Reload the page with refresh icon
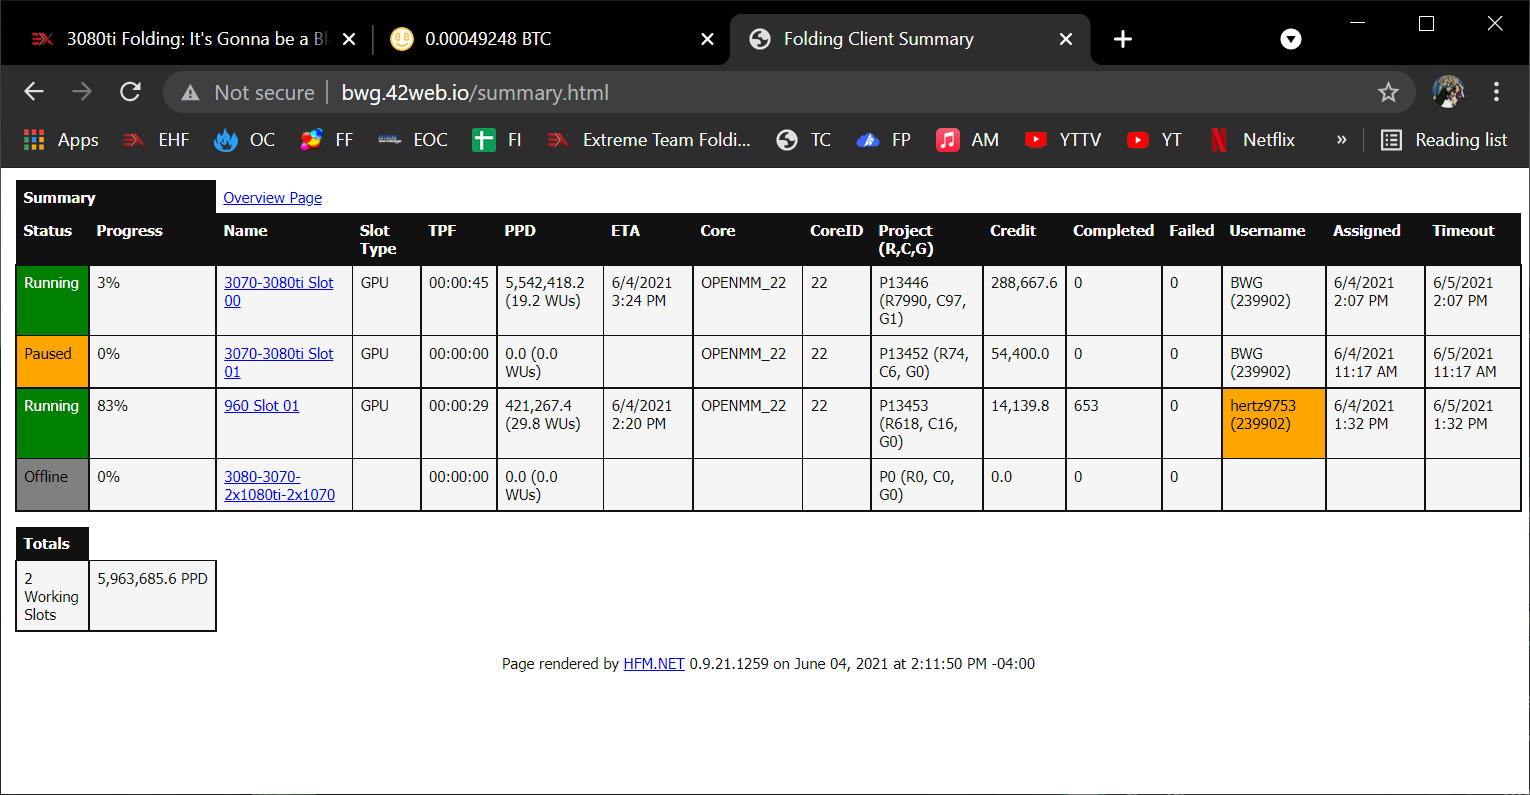 pos(130,92)
